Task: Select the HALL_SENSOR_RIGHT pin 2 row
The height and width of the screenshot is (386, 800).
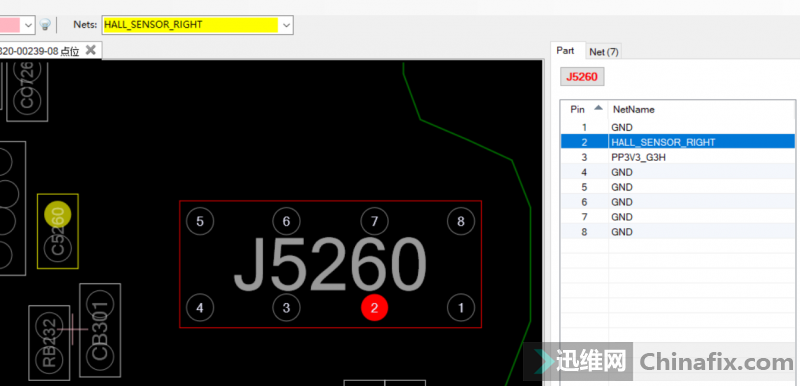Action: coord(678,142)
